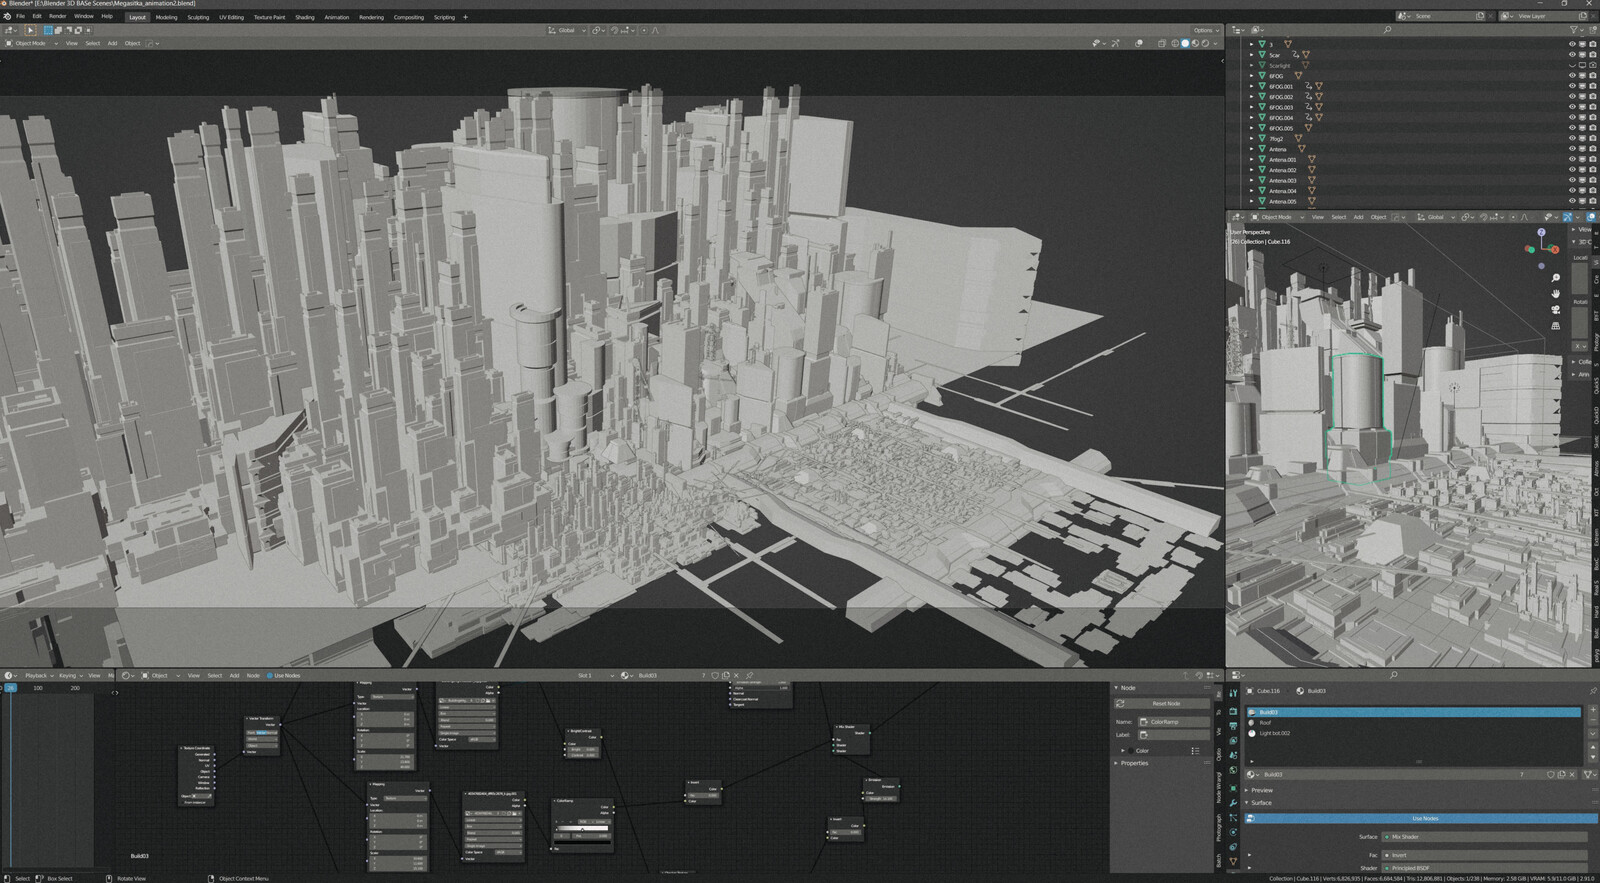Click Use Nodes checkbox in node editor header
Viewport: 1600px width, 883px height.
[270, 675]
